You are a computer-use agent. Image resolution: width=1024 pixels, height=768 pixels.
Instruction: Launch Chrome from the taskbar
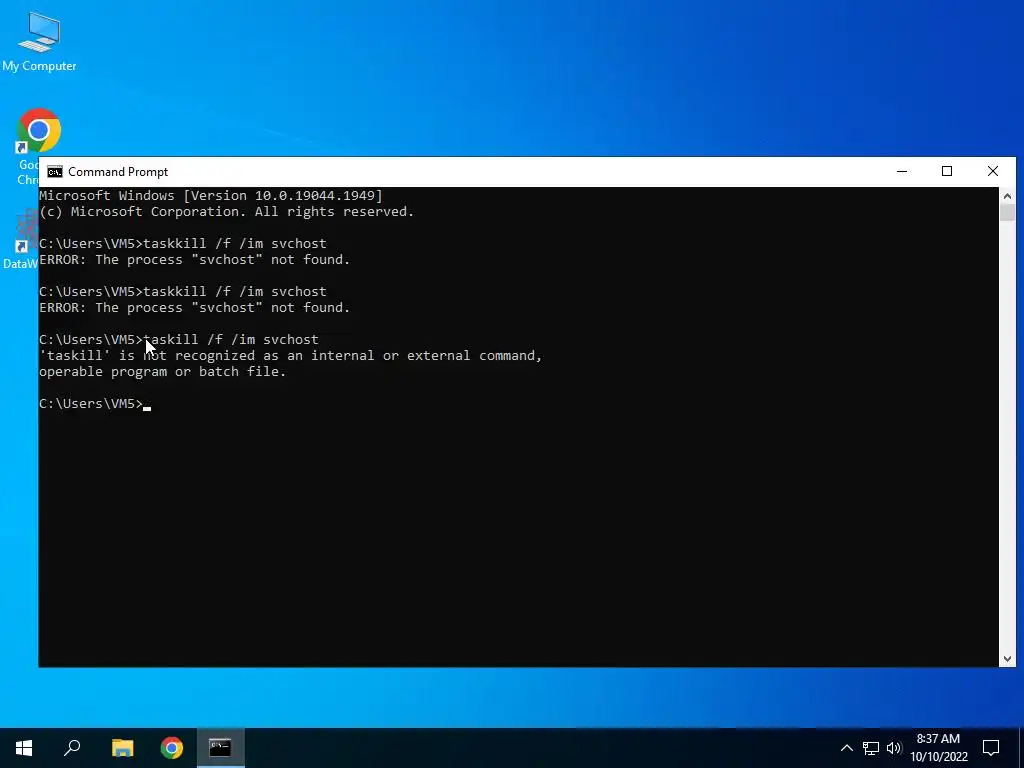(x=172, y=748)
